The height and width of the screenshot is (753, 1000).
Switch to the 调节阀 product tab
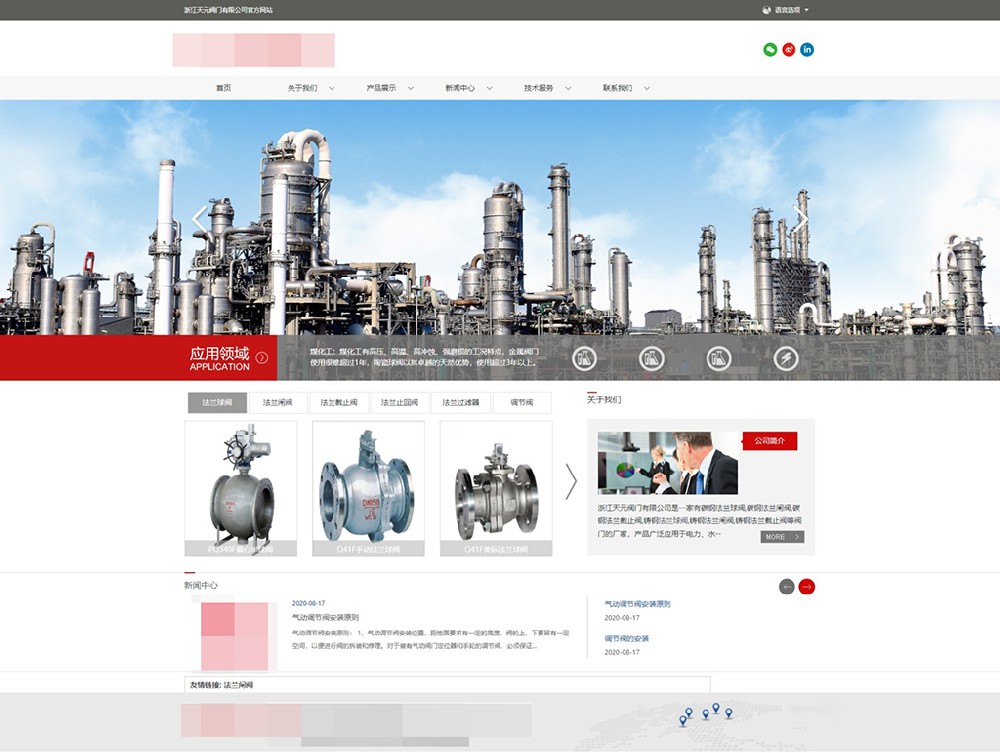[522, 403]
